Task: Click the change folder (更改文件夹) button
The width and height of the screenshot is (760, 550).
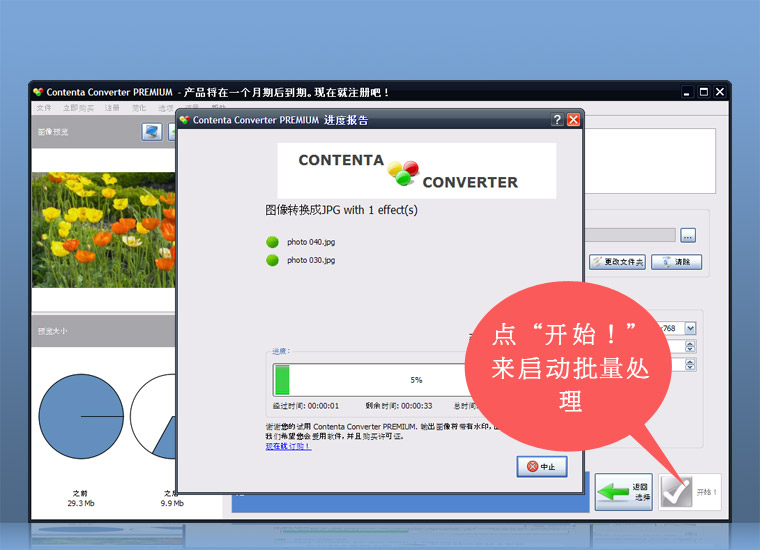Action: tap(617, 262)
